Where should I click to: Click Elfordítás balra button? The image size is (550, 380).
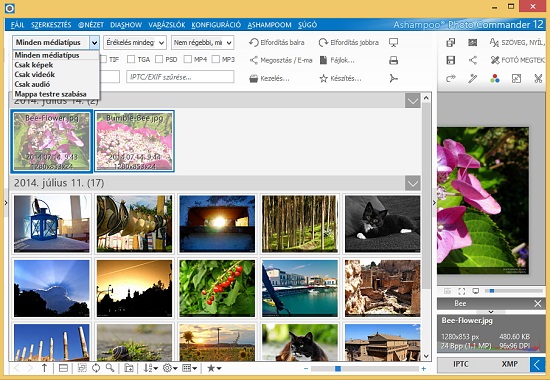[x=277, y=42]
